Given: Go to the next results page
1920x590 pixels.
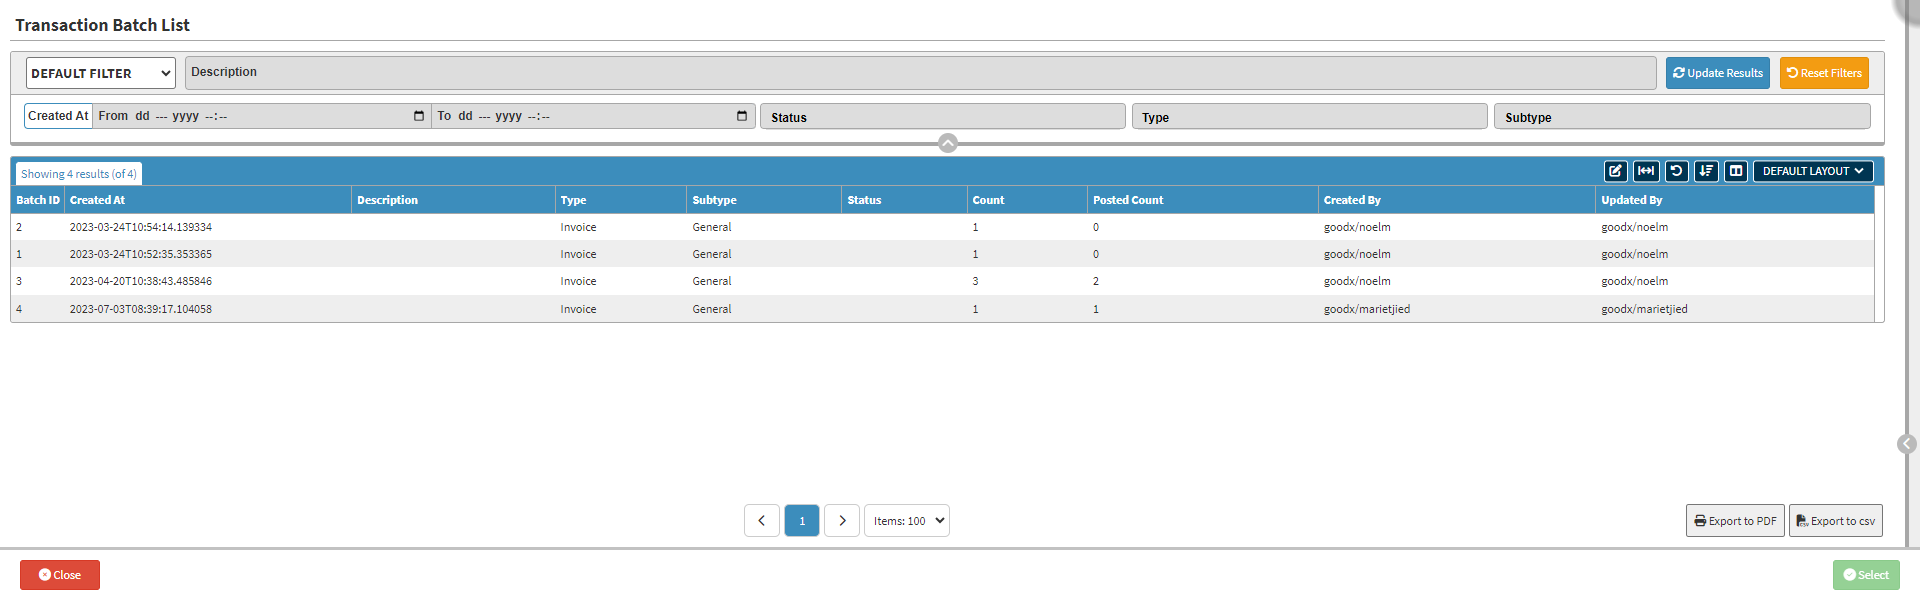Looking at the screenshot, I should [842, 520].
